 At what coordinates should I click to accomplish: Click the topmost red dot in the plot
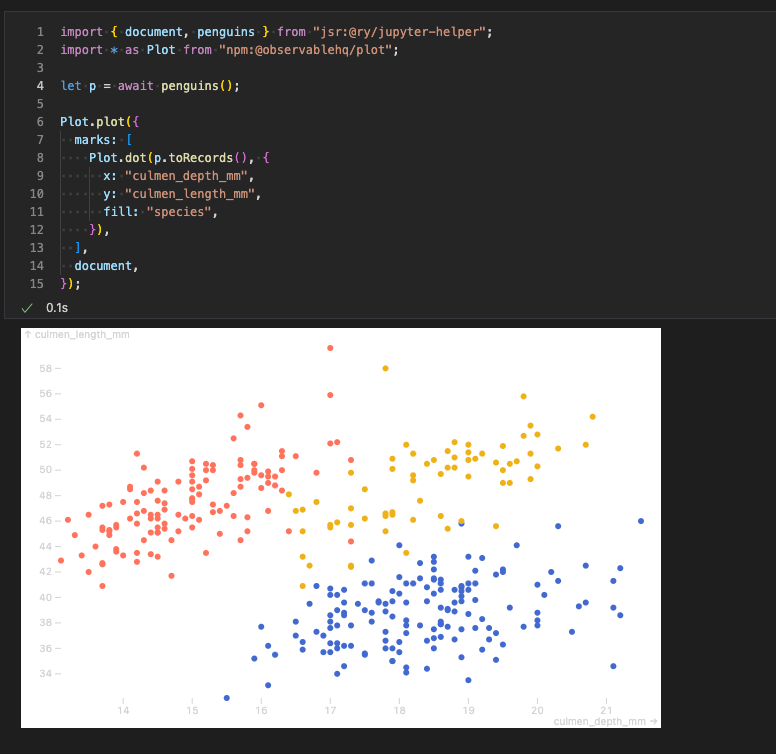tap(330, 348)
